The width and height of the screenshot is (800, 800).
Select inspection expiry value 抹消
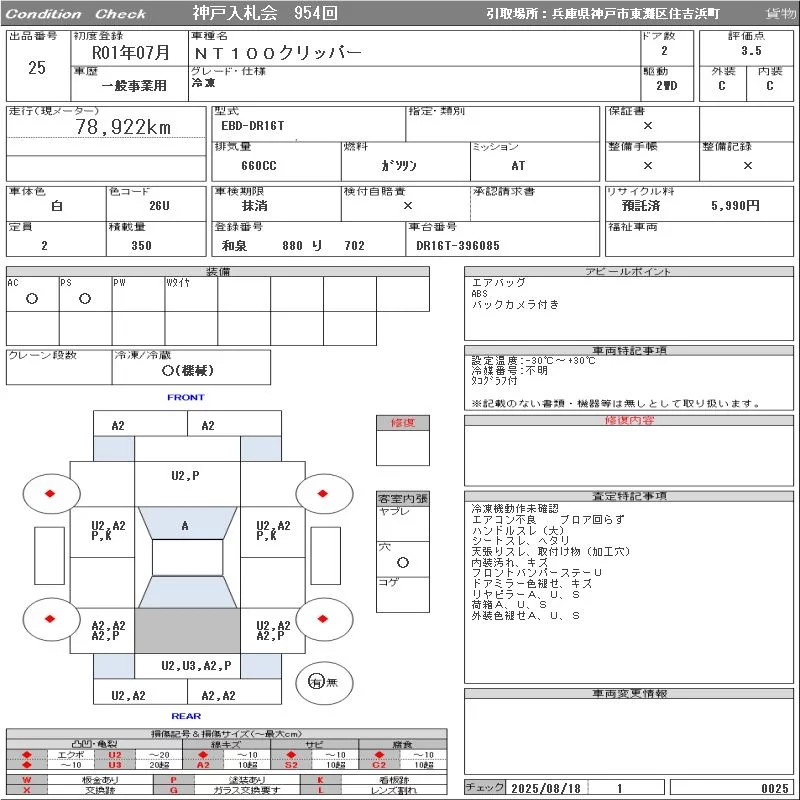point(255,206)
